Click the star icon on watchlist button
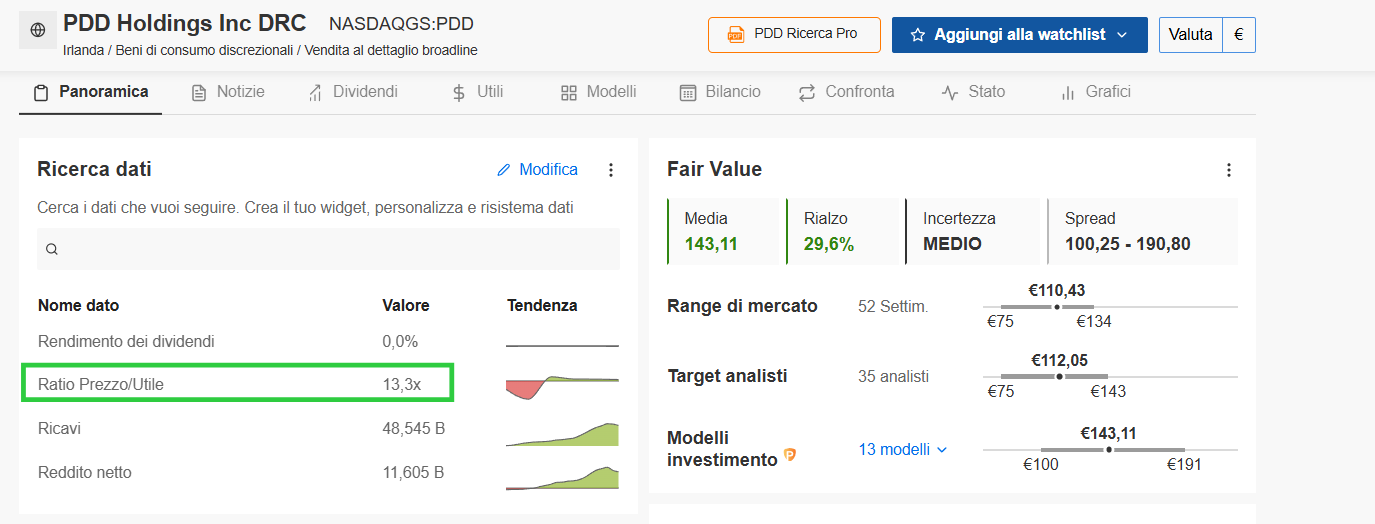The height and width of the screenshot is (524, 1375). 918,35
